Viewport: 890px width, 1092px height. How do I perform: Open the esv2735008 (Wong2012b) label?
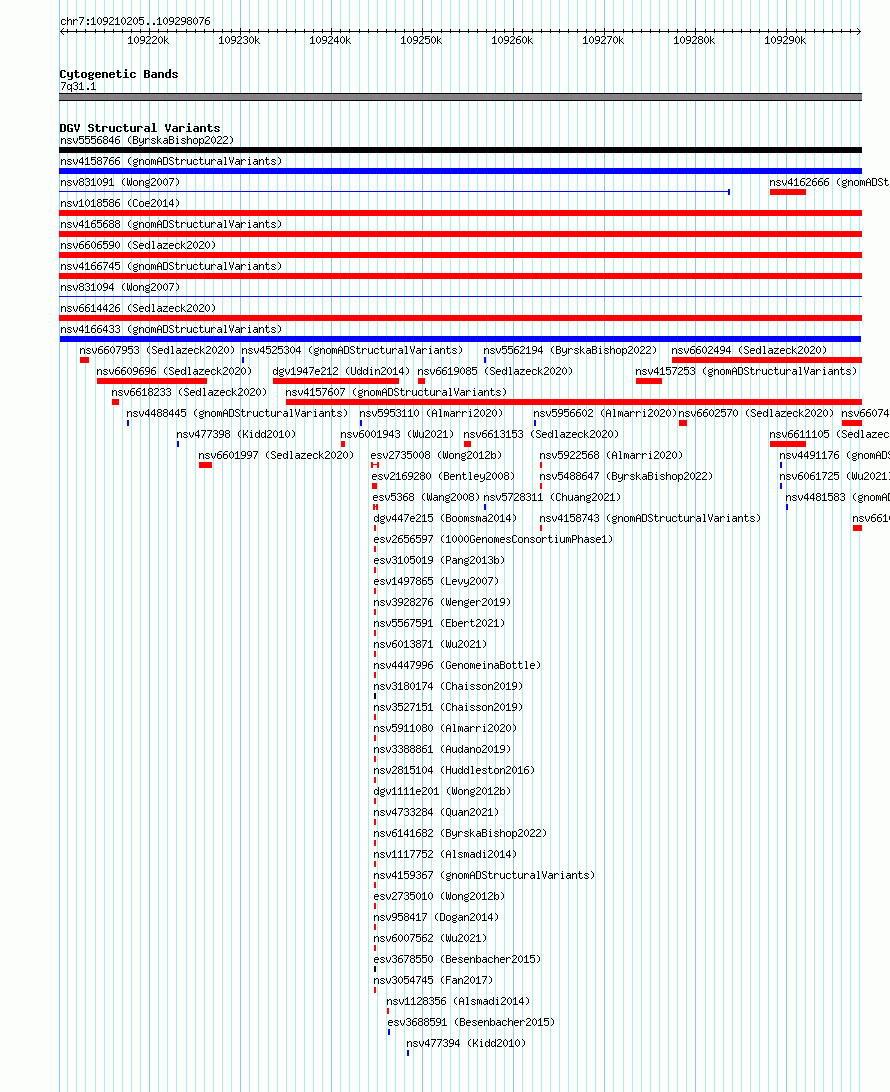[437, 455]
